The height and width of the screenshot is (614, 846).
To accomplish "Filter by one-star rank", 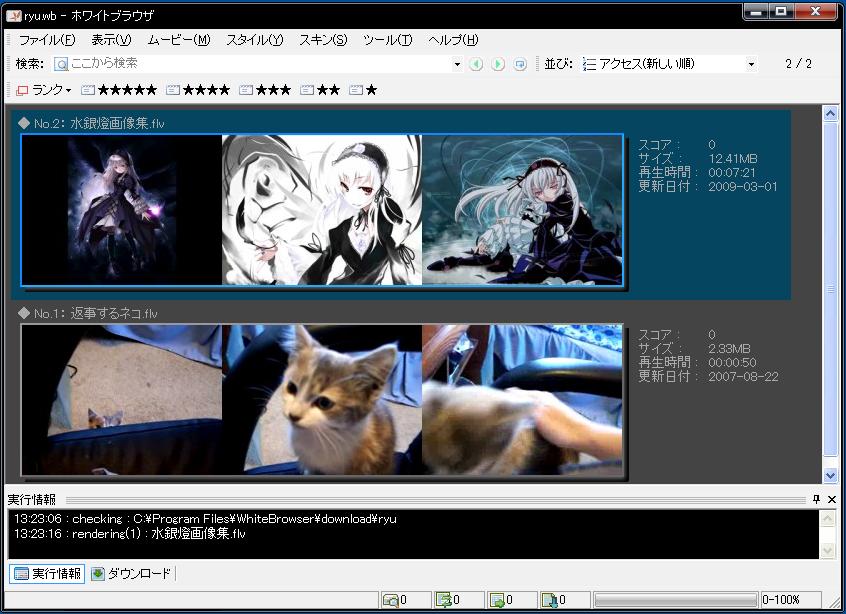I will coord(363,90).
